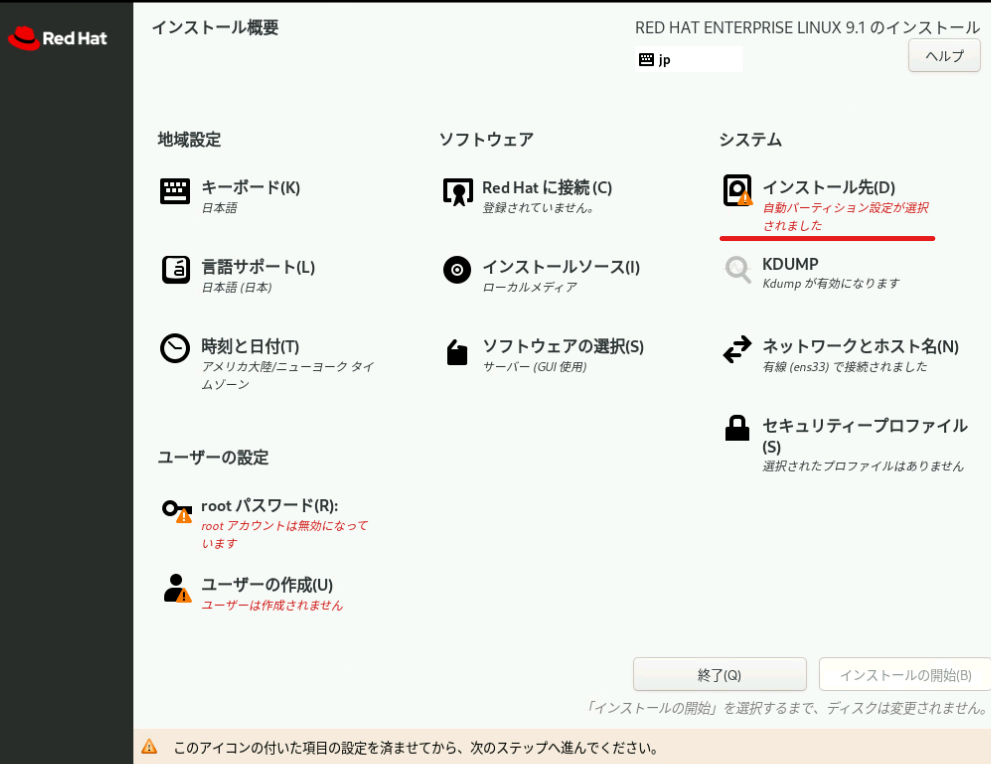Open the keyboard settings icon
The height and width of the screenshot is (764, 991).
pyautogui.click(x=175, y=191)
